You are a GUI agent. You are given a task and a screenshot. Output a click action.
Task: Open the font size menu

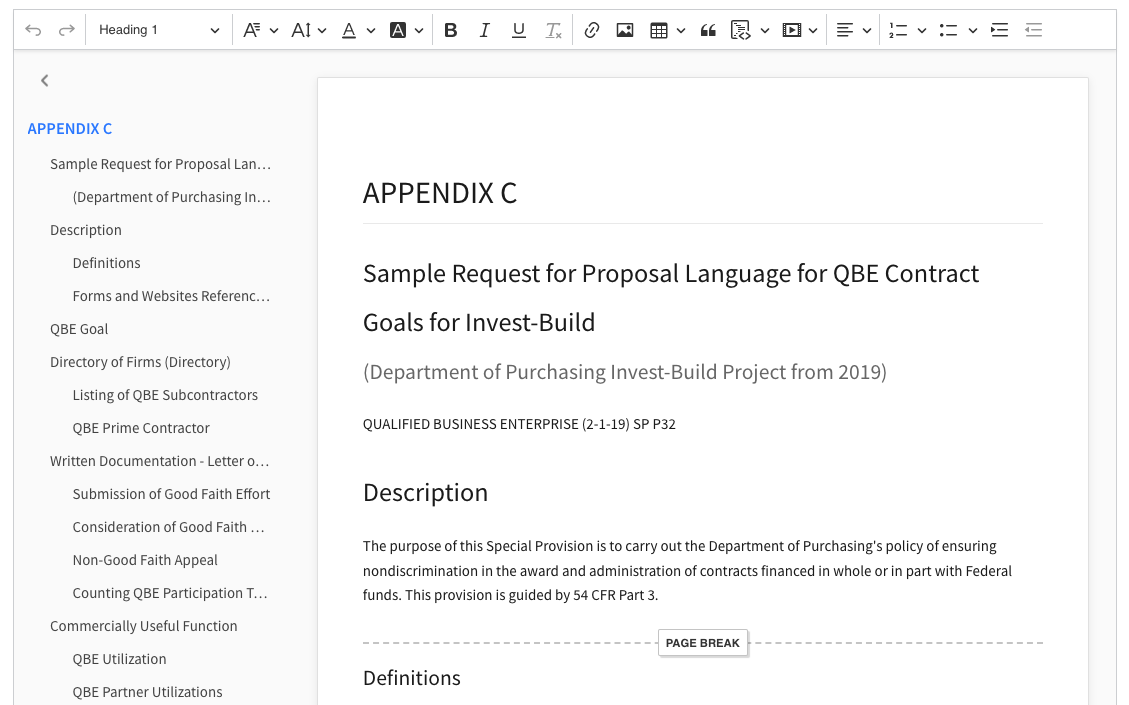(301, 30)
